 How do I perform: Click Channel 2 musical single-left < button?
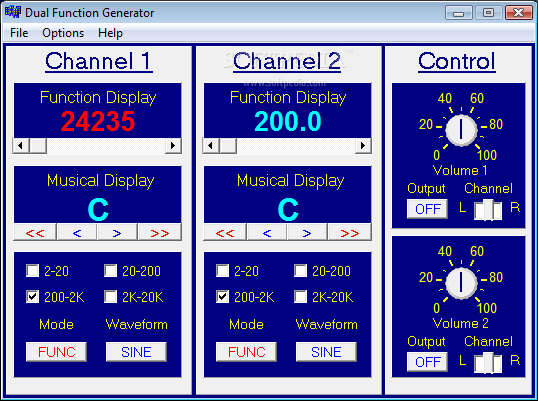(267, 233)
